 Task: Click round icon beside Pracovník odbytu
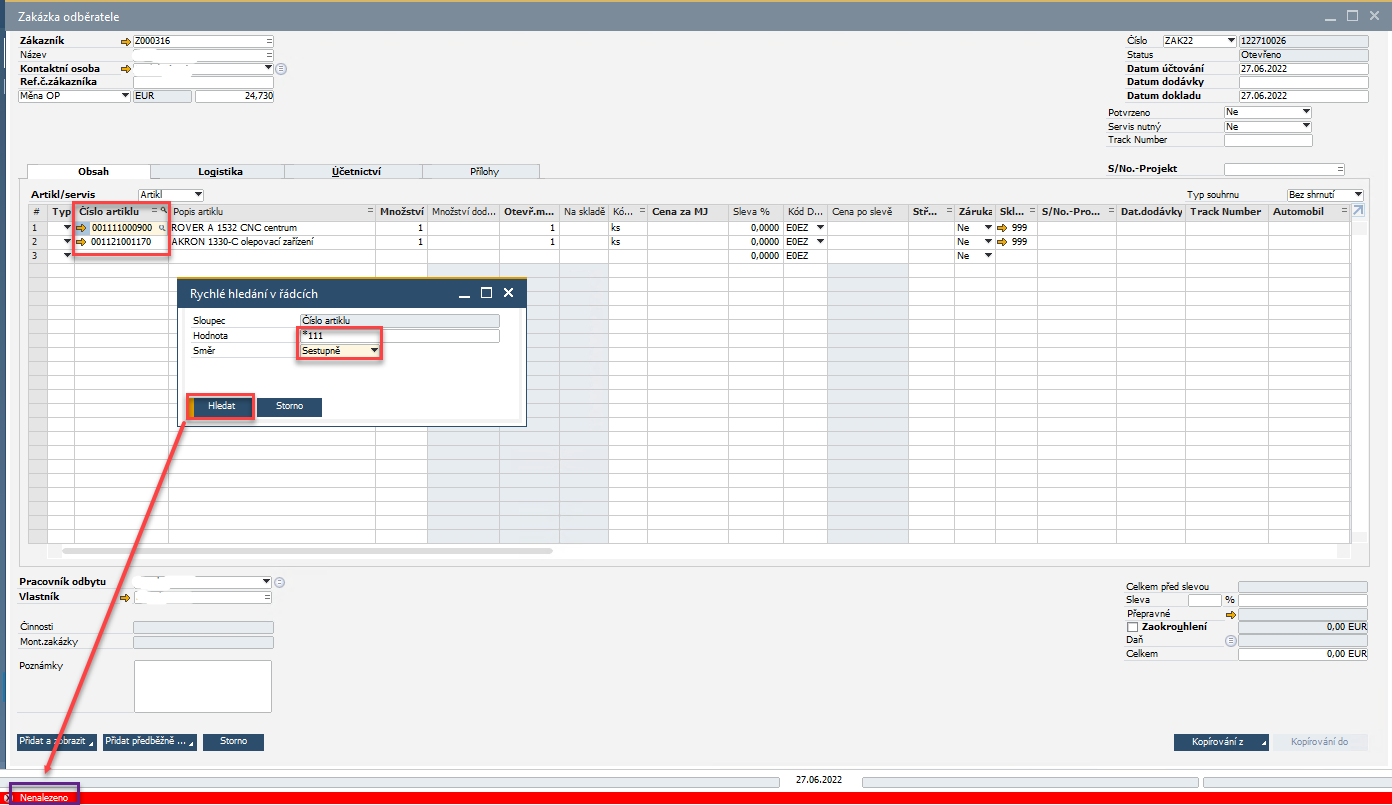pyautogui.click(x=280, y=582)
